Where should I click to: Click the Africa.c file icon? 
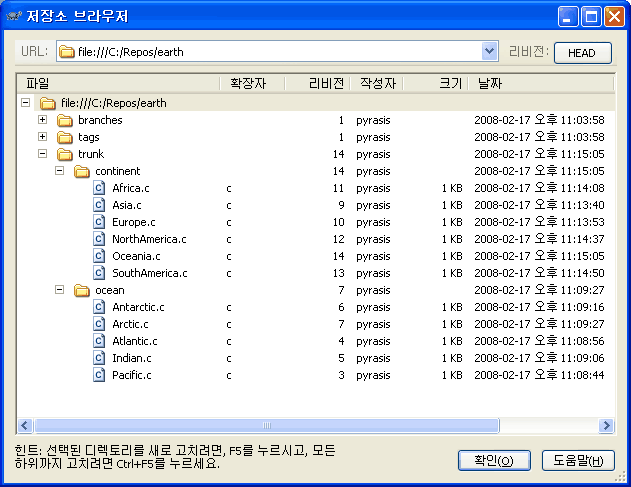tap(100, 188)
